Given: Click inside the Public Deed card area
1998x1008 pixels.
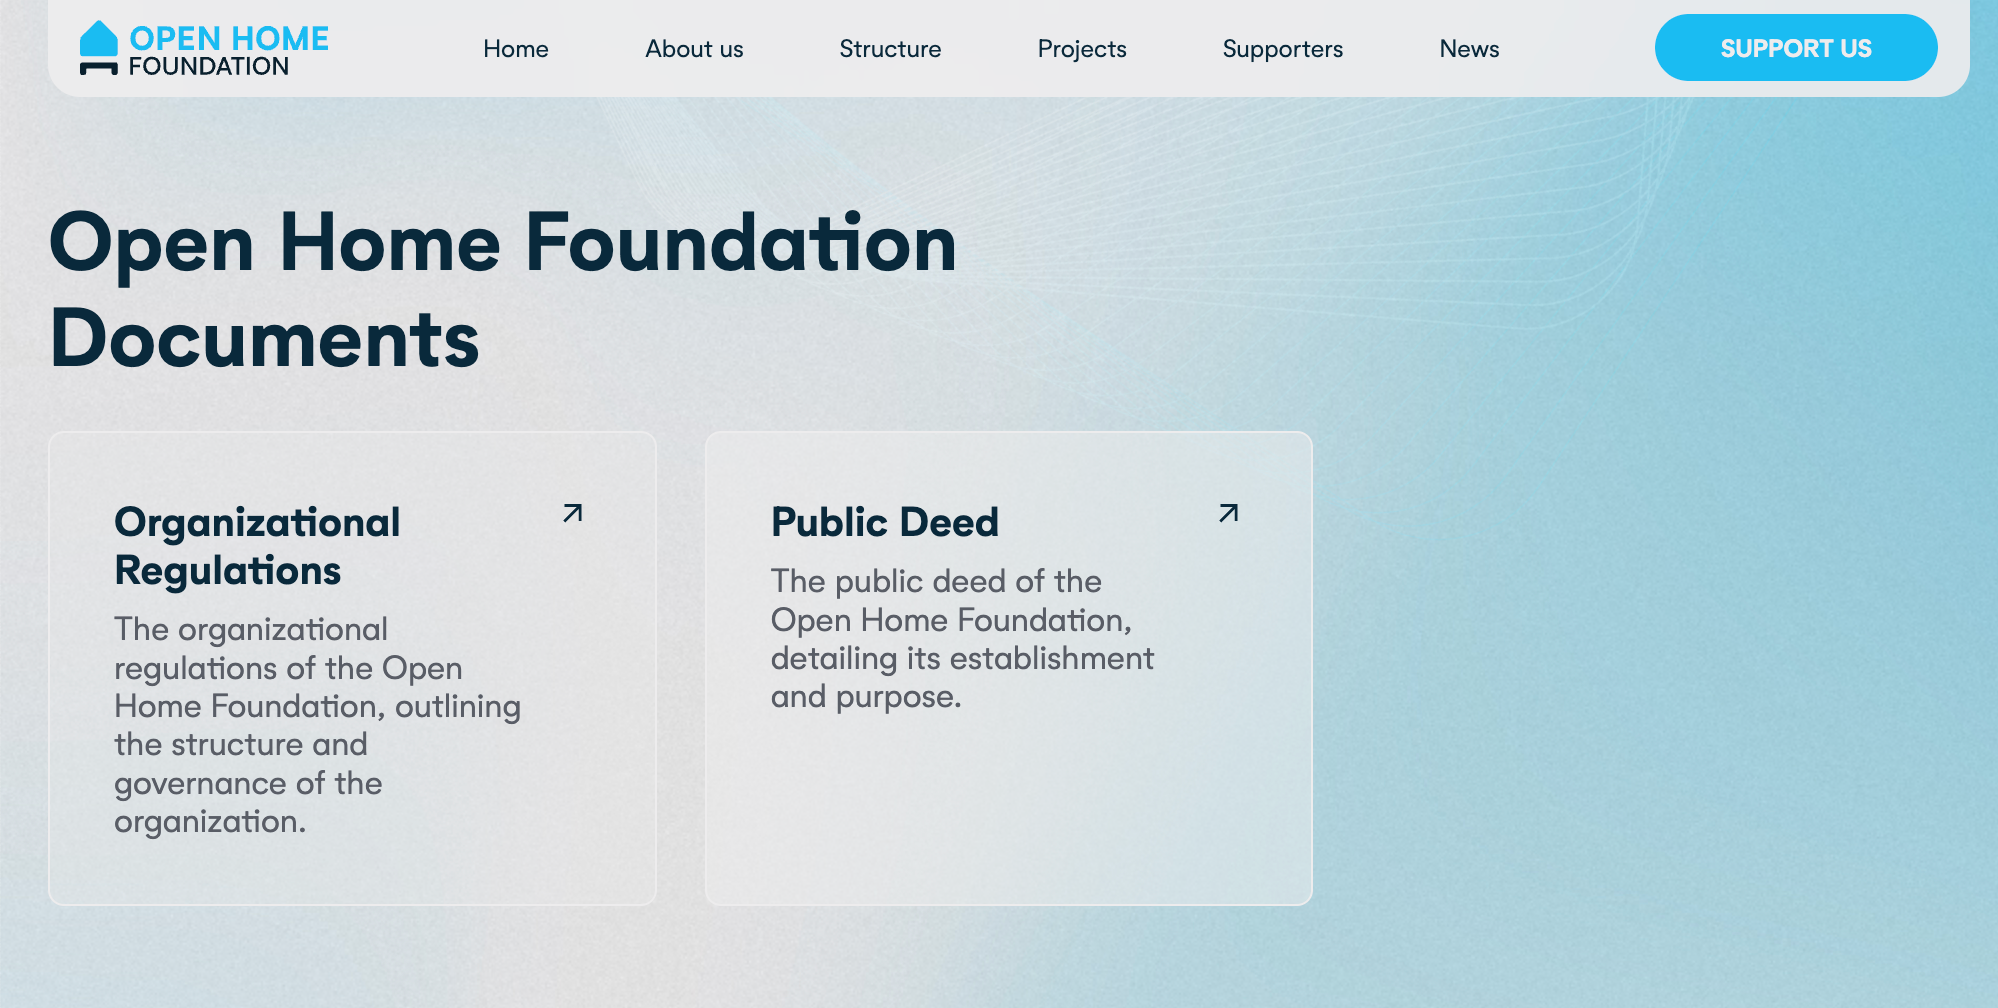Looking at the screenshot, I should coord(1010,800).
